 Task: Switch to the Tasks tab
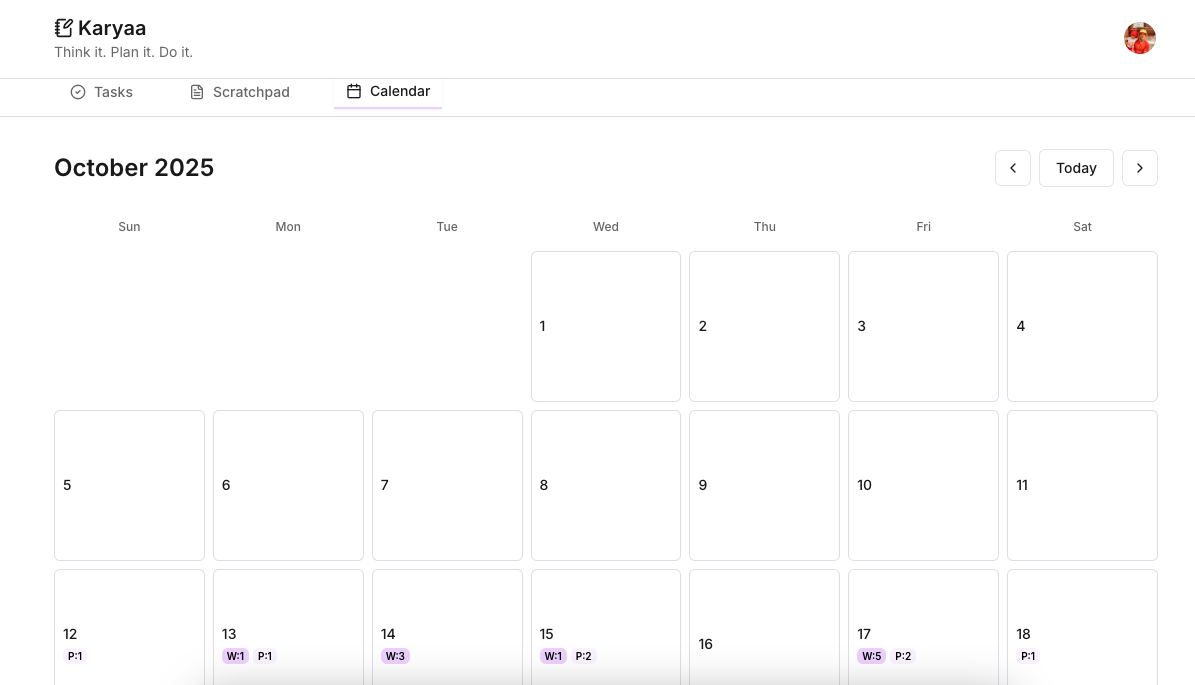[x=101, y=92]
